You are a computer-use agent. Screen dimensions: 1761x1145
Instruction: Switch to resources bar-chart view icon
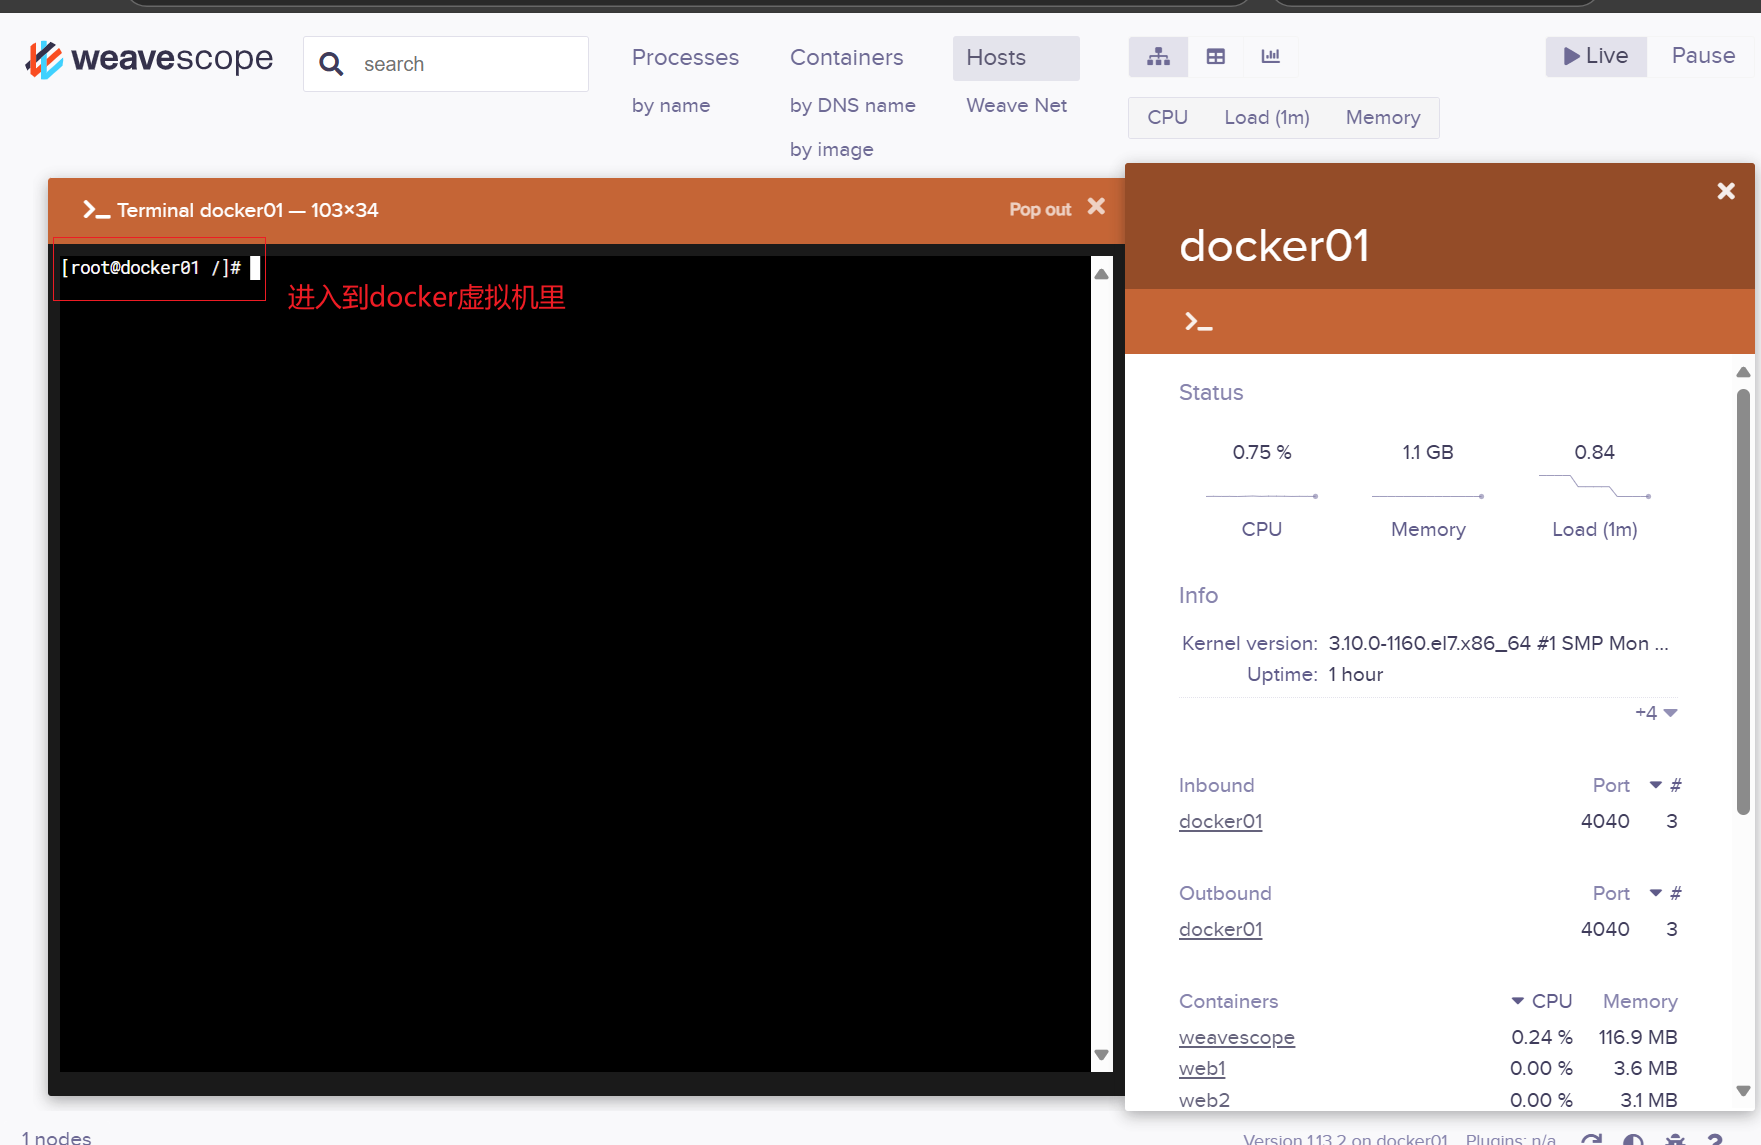[x=1270, y=57]
